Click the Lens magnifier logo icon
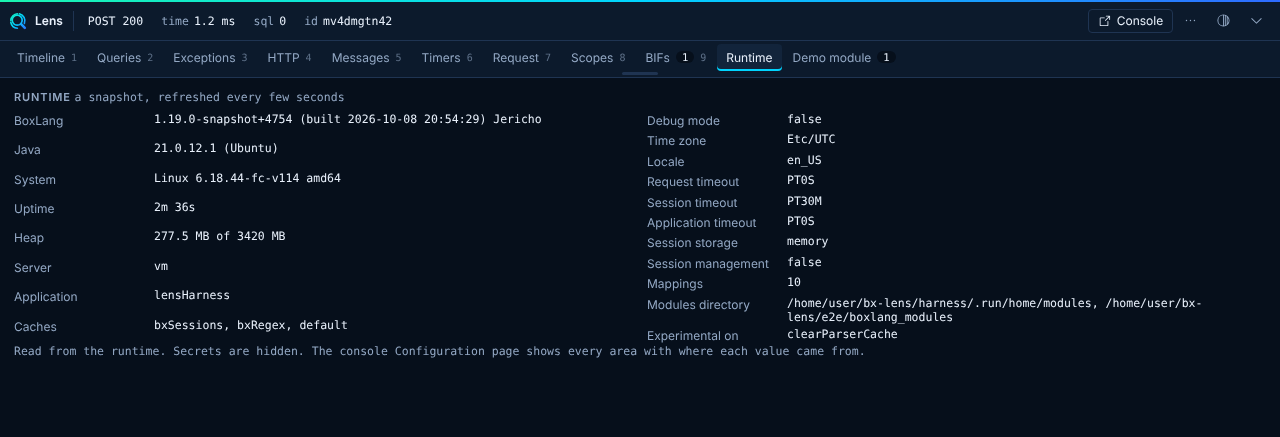 point(18,21)
